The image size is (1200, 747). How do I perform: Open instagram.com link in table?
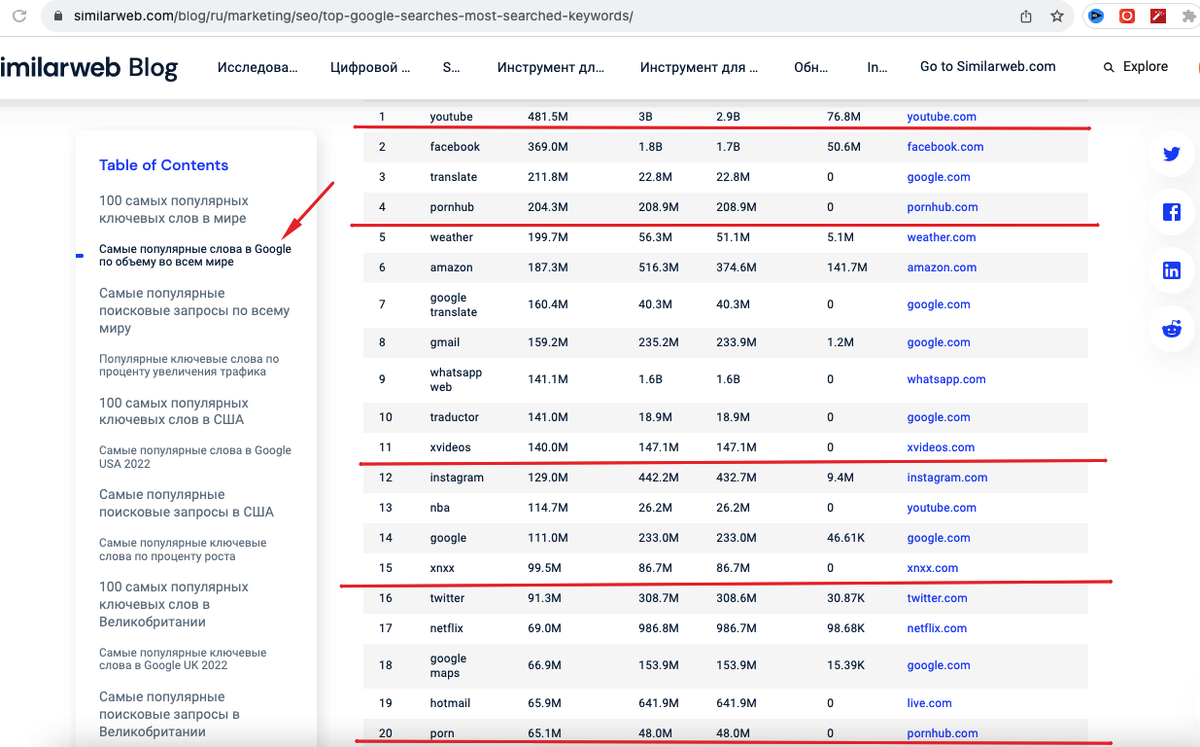[x=947, y=478]
